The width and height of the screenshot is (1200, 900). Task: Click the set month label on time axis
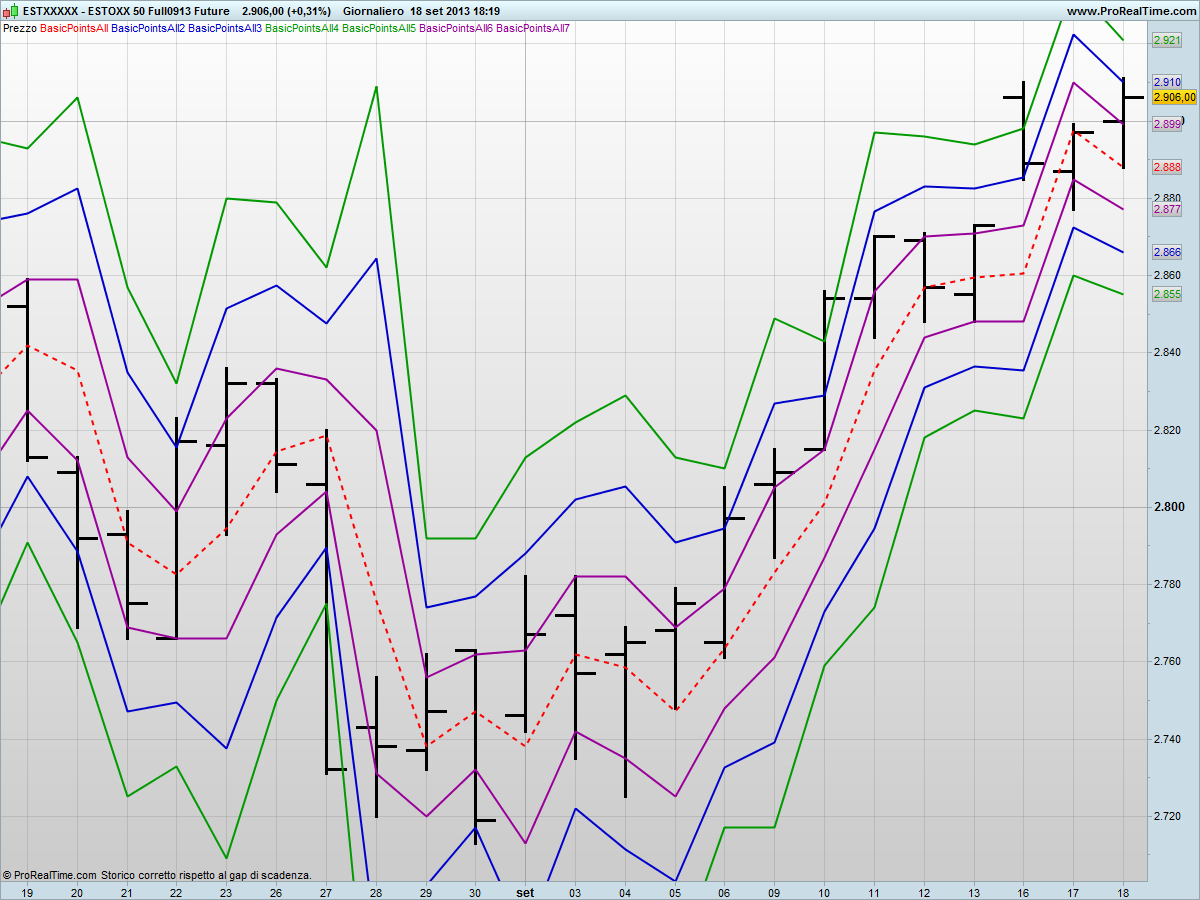(x=525, y=891)
